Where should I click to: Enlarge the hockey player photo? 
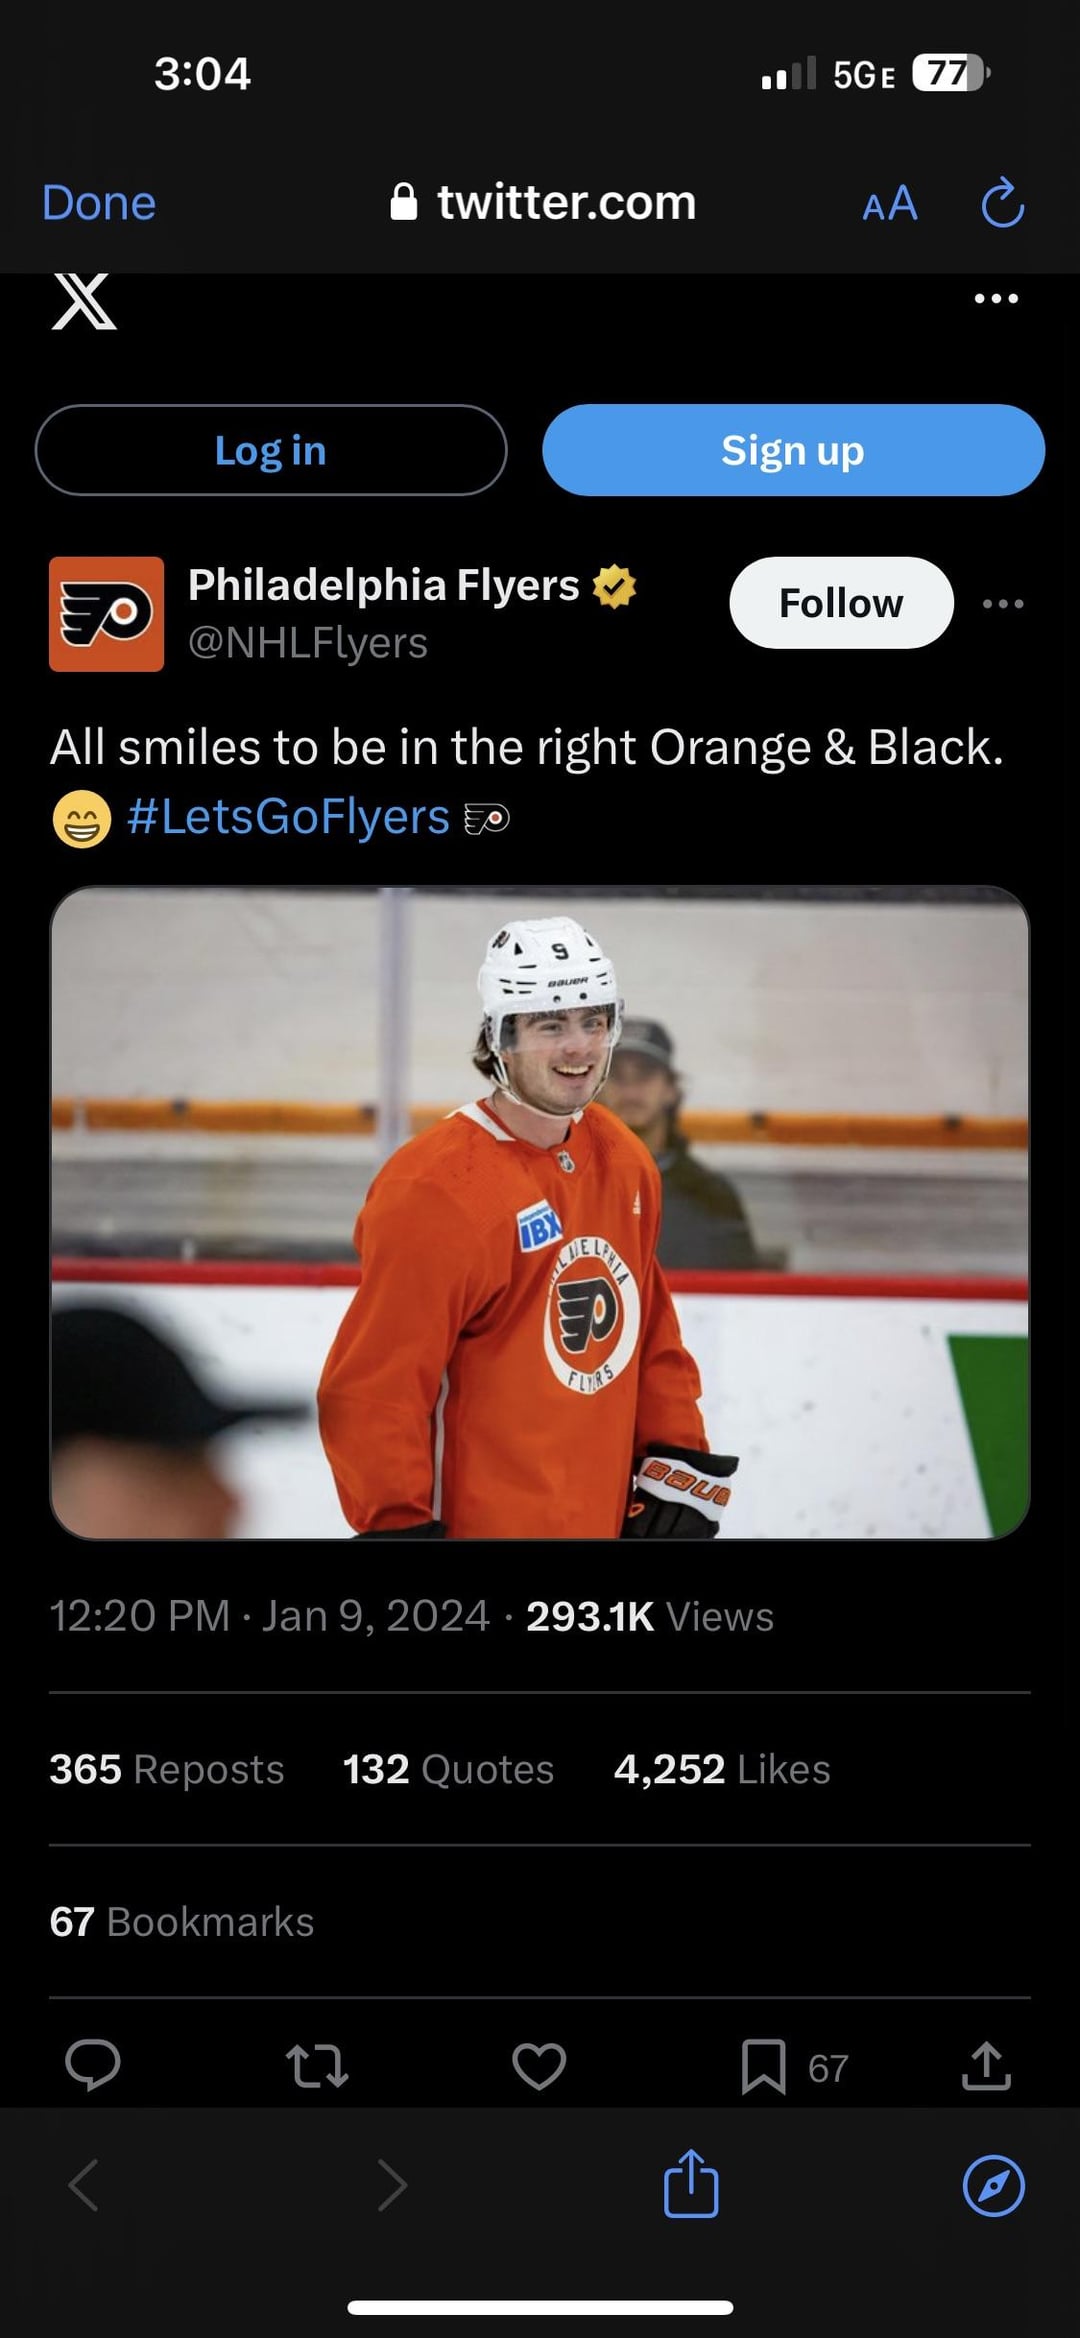(540, 1212)
